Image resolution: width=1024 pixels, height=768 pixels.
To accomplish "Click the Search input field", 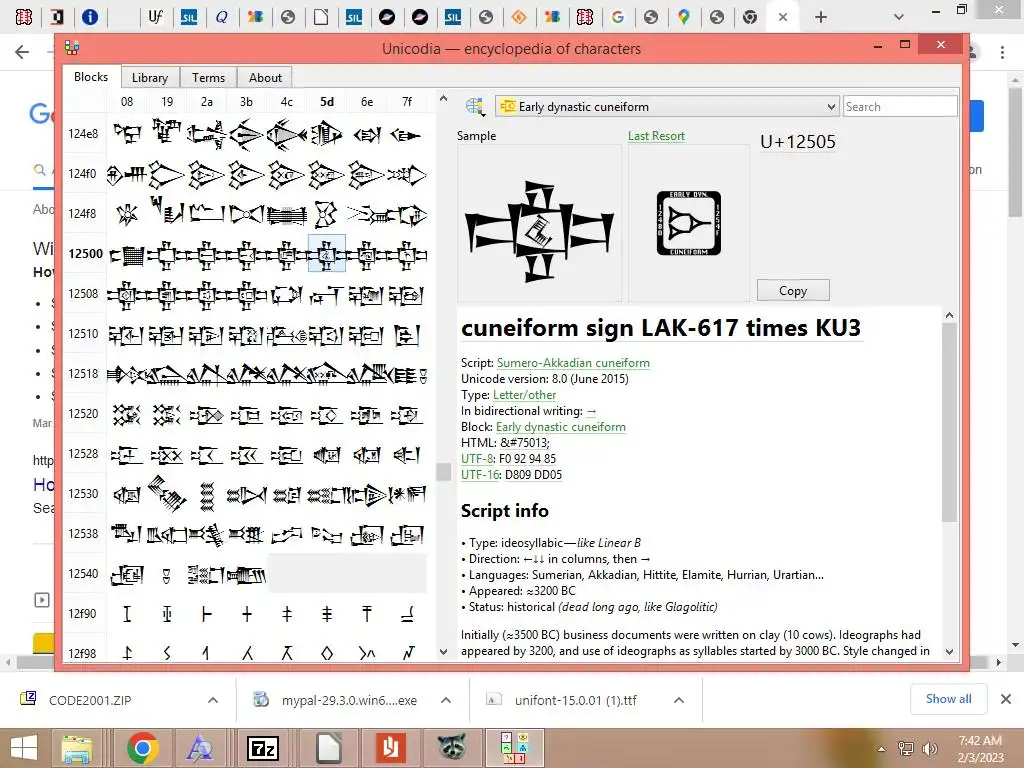I will 900,106.
